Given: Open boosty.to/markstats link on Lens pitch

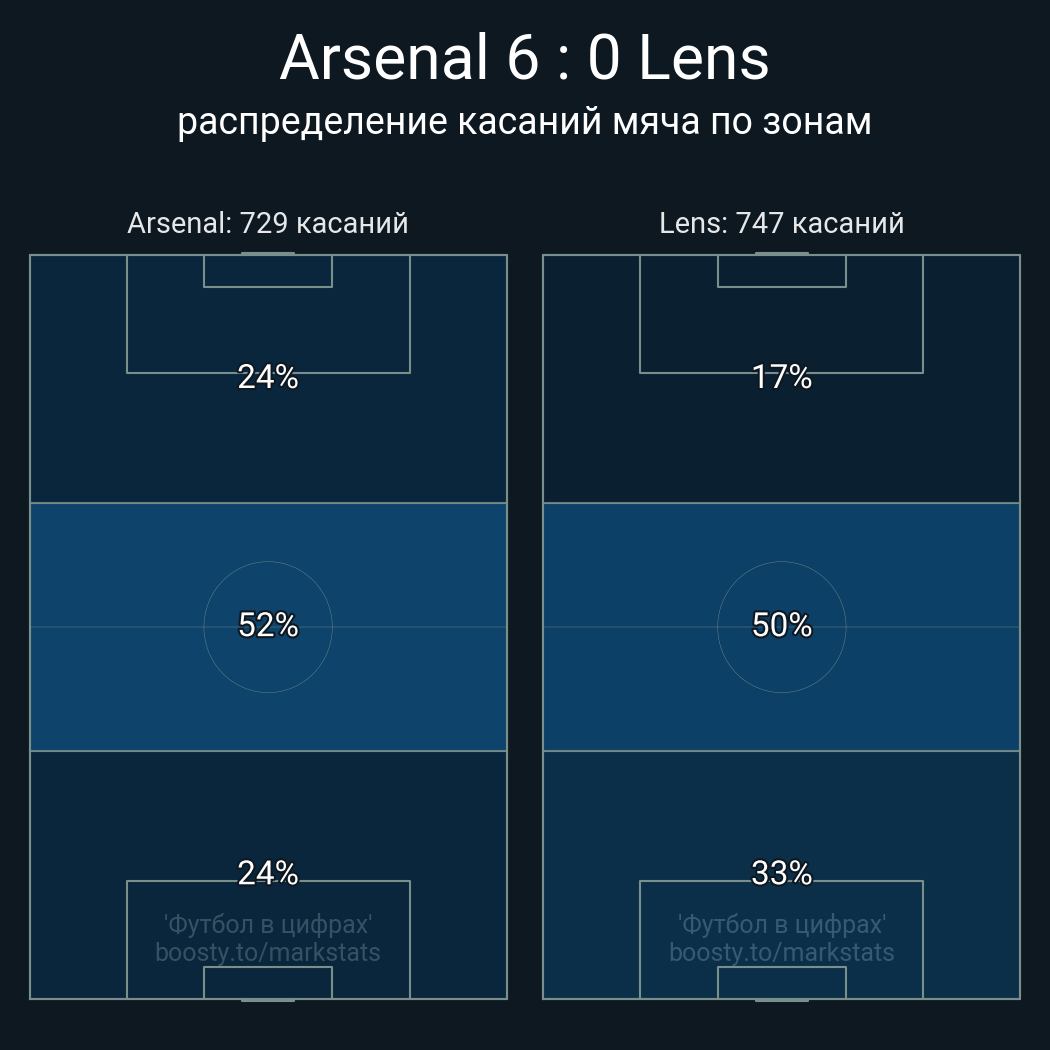Looking at the screenshot, I should click(x=781, y=952).
